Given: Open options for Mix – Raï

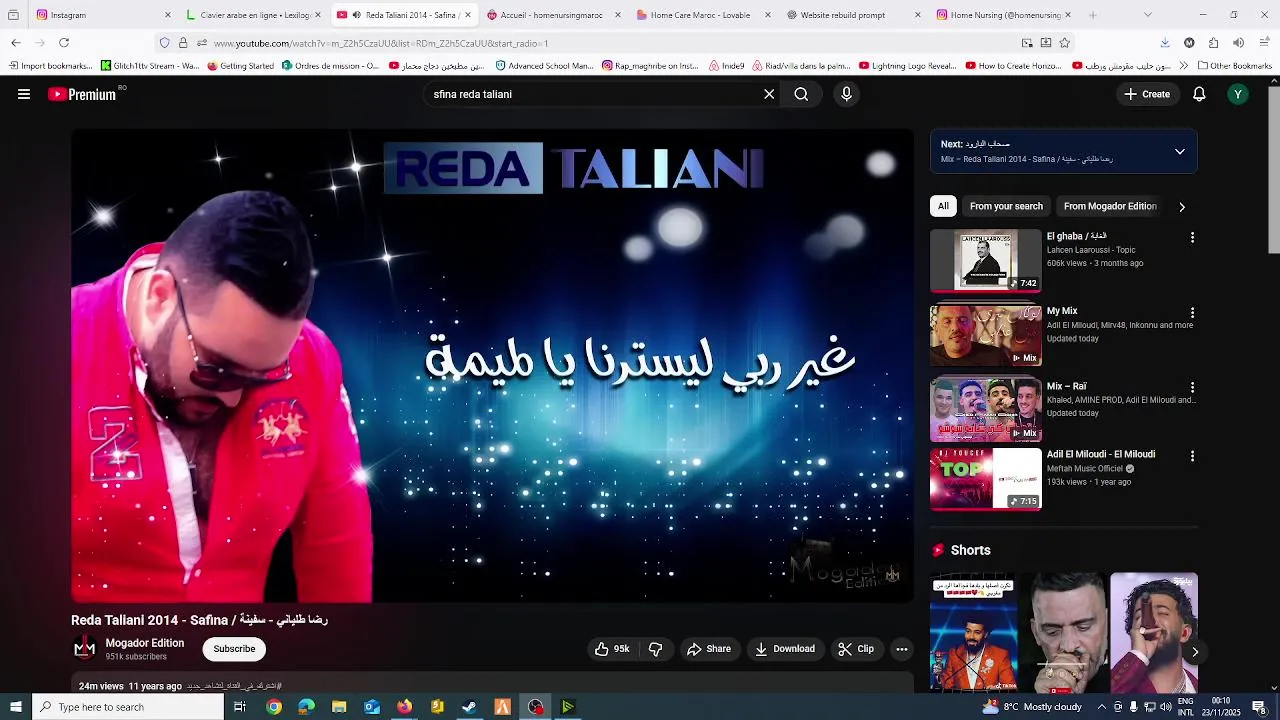Looking at the screenshot, I should [1192, 388].
